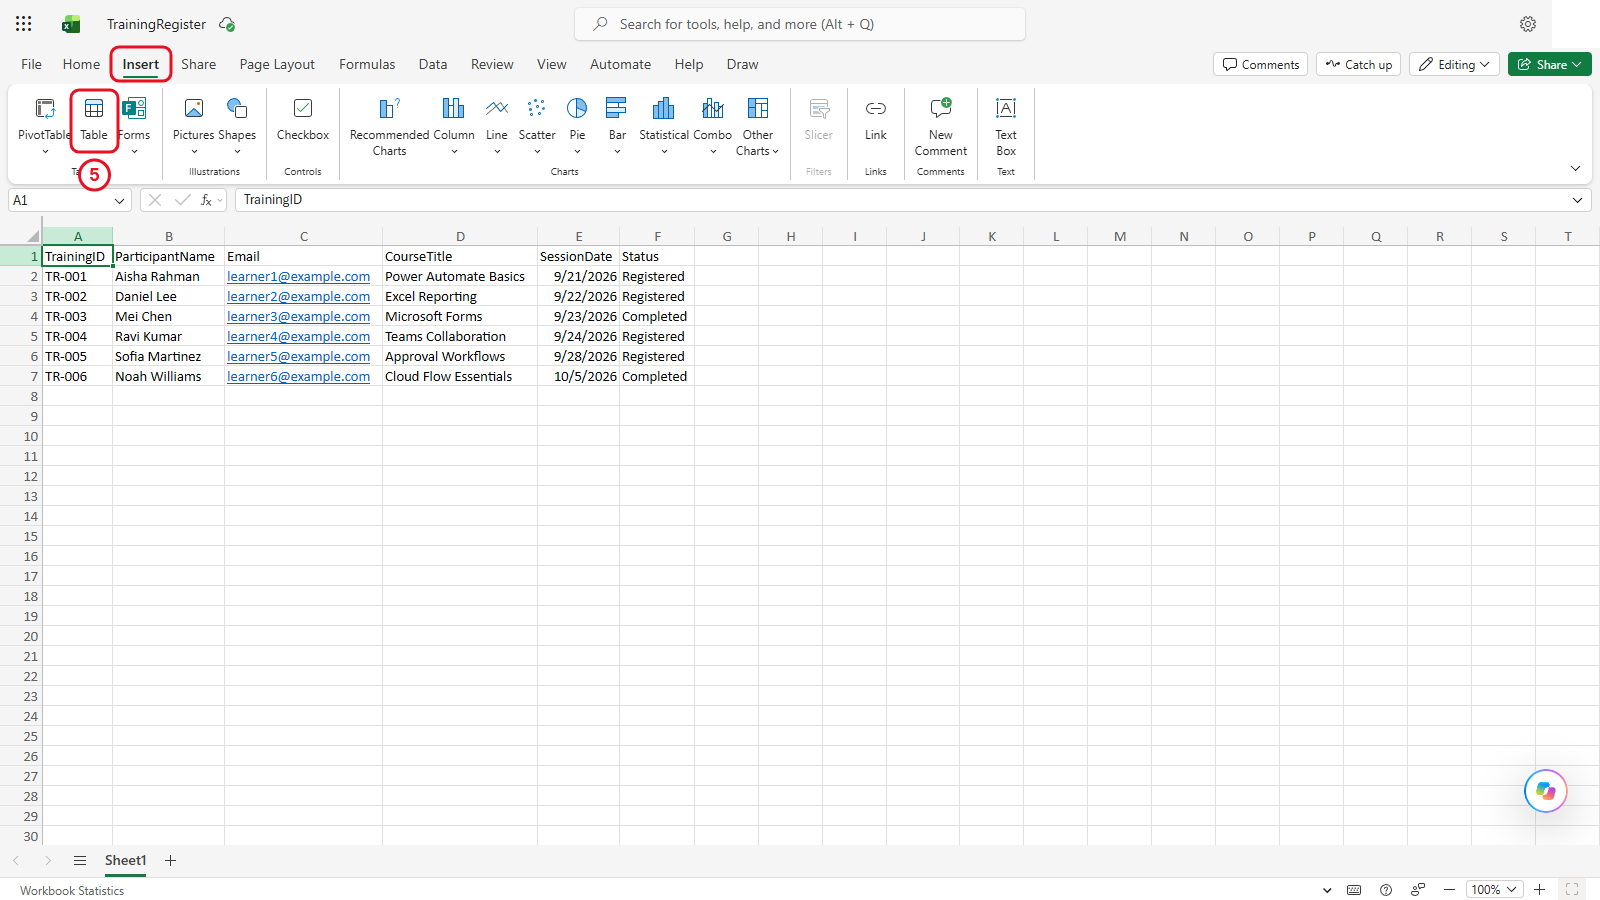The width and height of the screenshot is (1600, 900).
Task: Collapse the ribbon with the chevron
Action: (1575, 168)
